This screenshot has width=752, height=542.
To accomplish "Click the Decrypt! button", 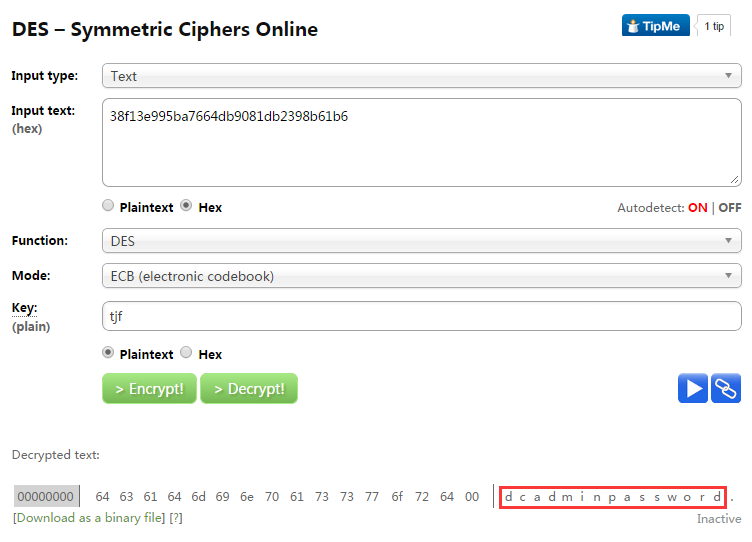I will tap(249, 389).
